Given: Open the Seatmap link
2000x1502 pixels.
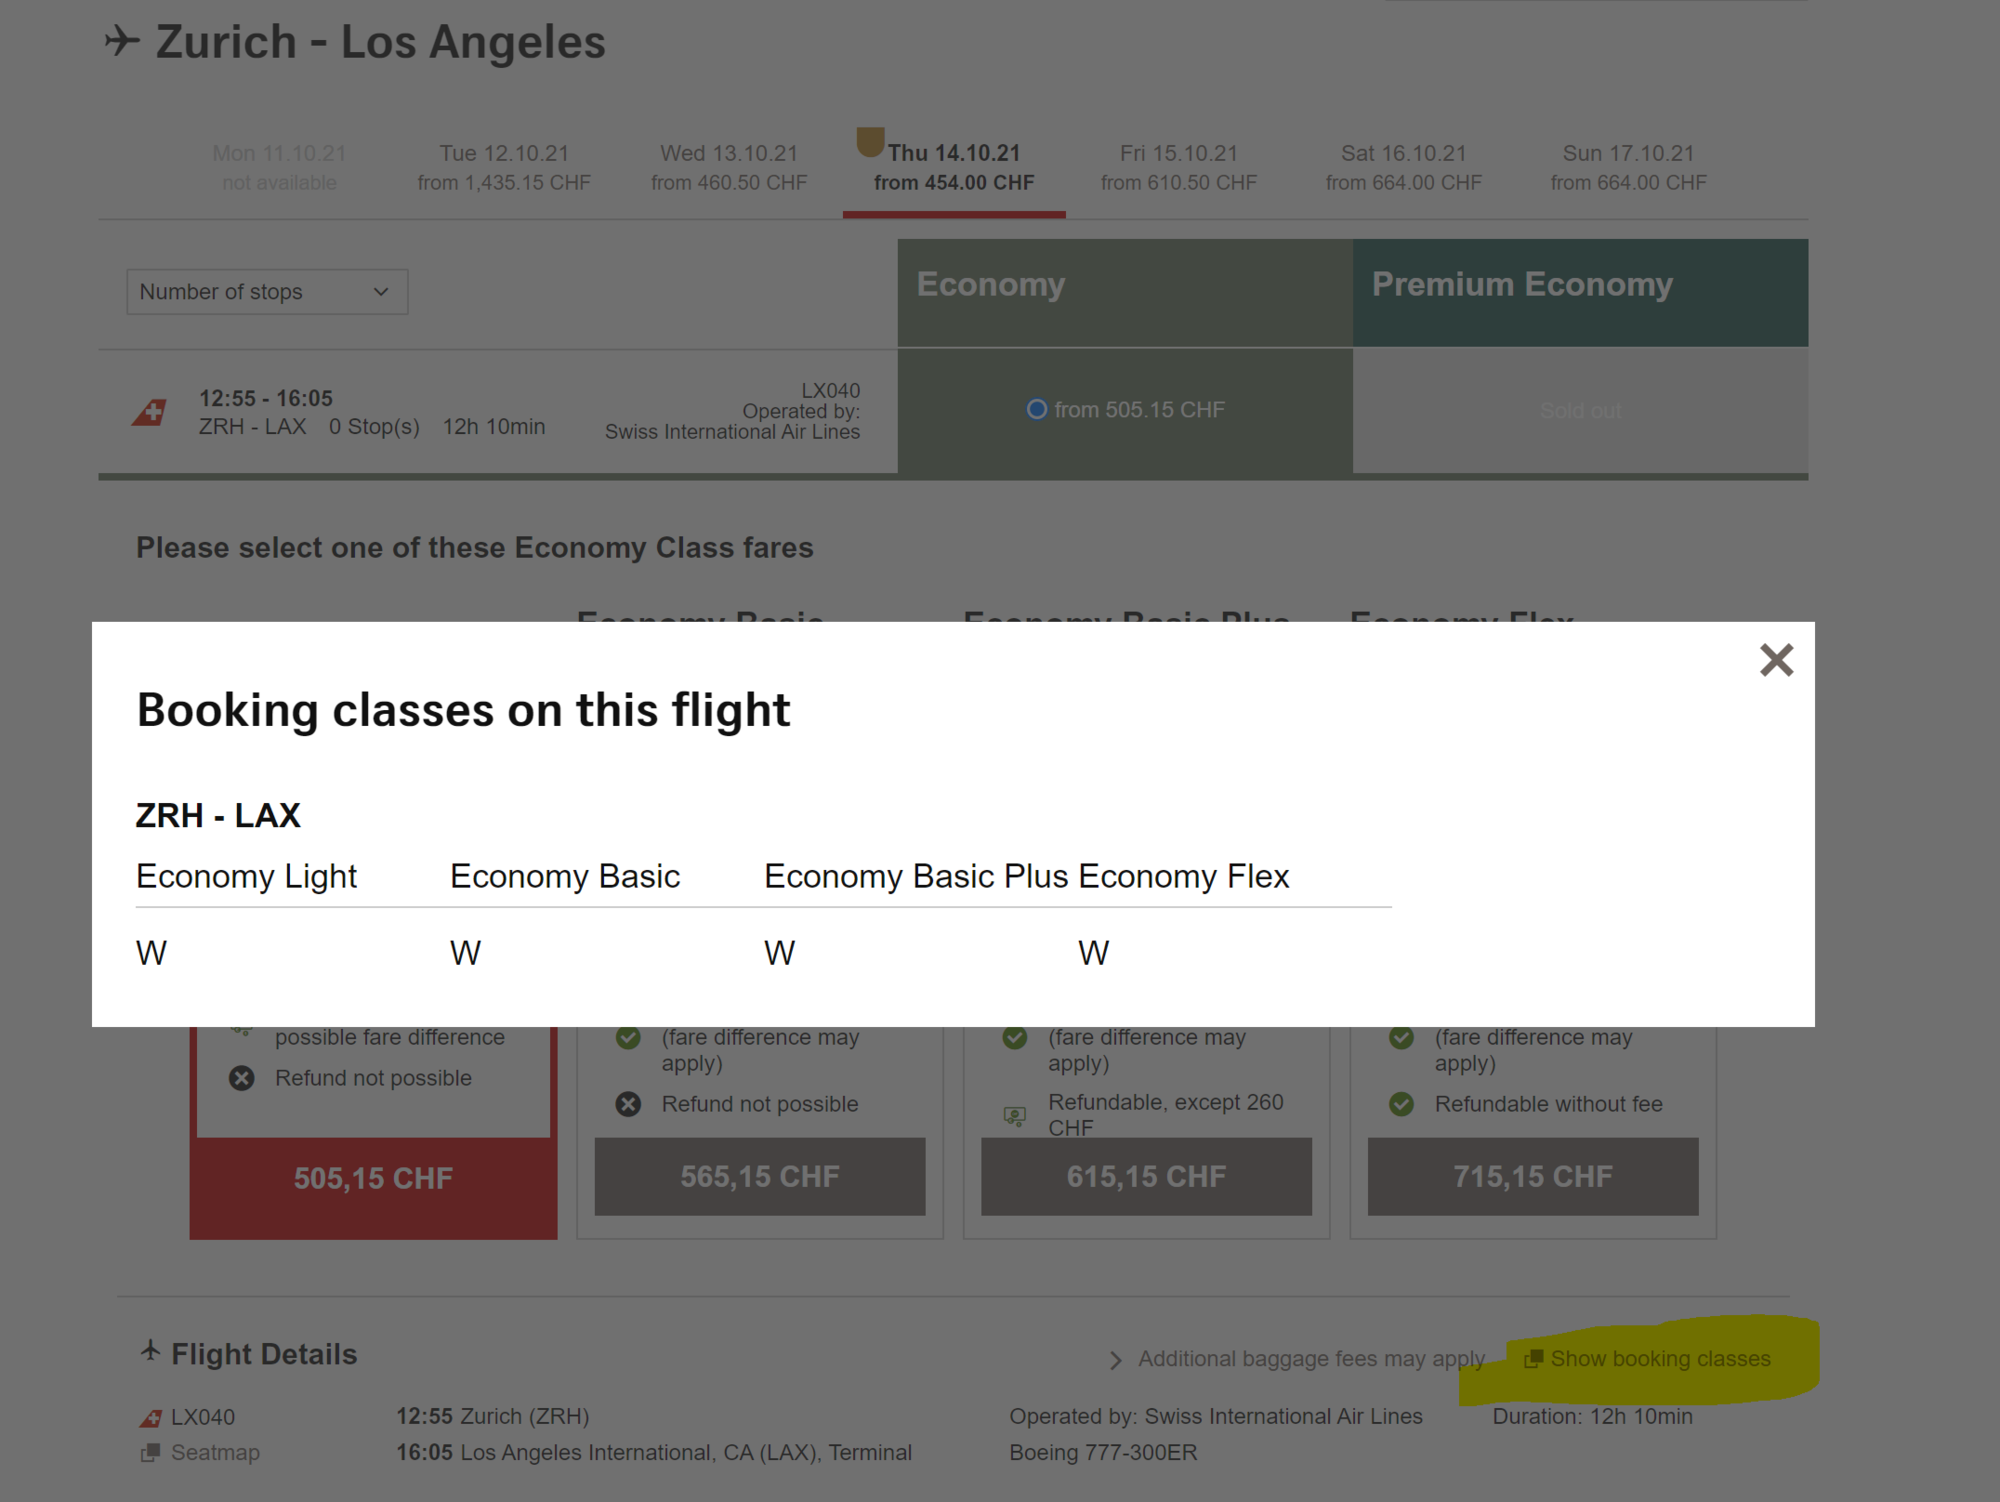Looking at the screenshot, I should pyautogui.click(x=215, y=1453).
